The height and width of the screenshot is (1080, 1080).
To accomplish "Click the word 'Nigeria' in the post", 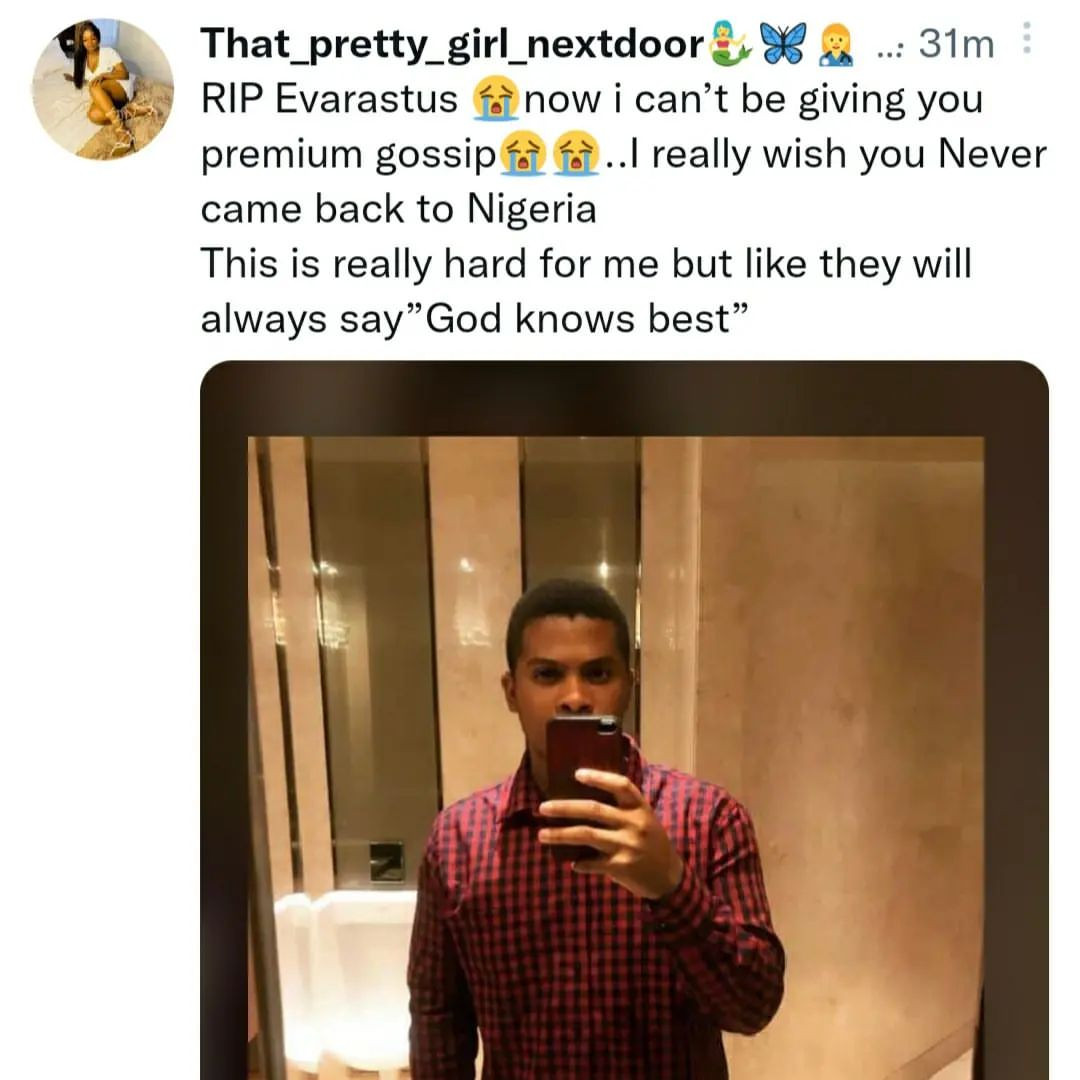I will click(x=530, y=208).
